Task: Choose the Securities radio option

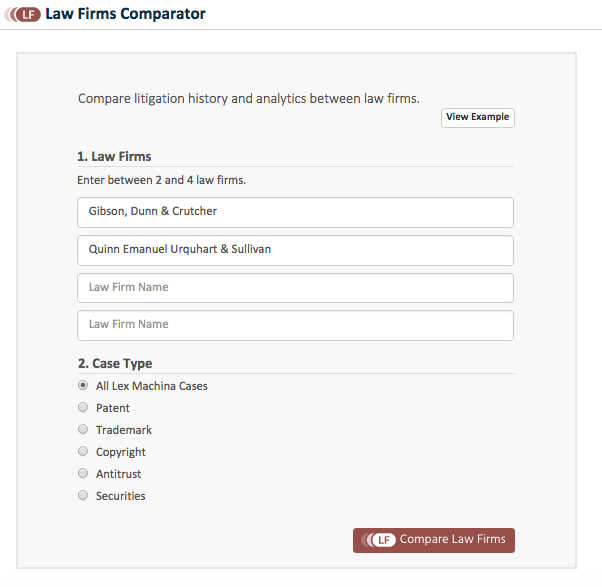Action: [x=83, y=496]
